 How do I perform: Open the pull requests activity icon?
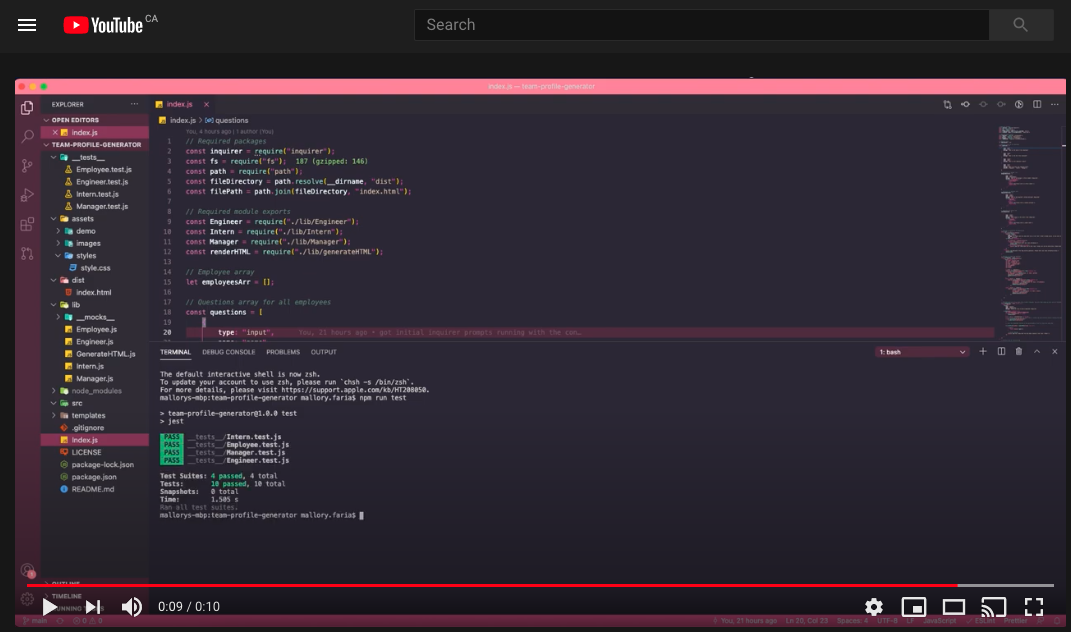click(27, 253)
